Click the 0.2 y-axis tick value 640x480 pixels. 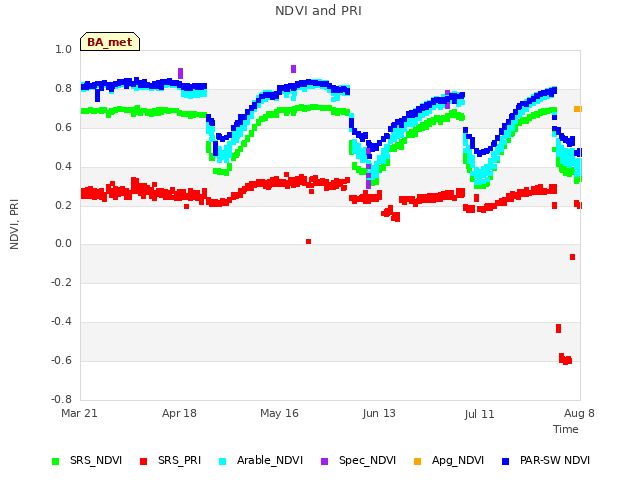click(x=63, y=205)
